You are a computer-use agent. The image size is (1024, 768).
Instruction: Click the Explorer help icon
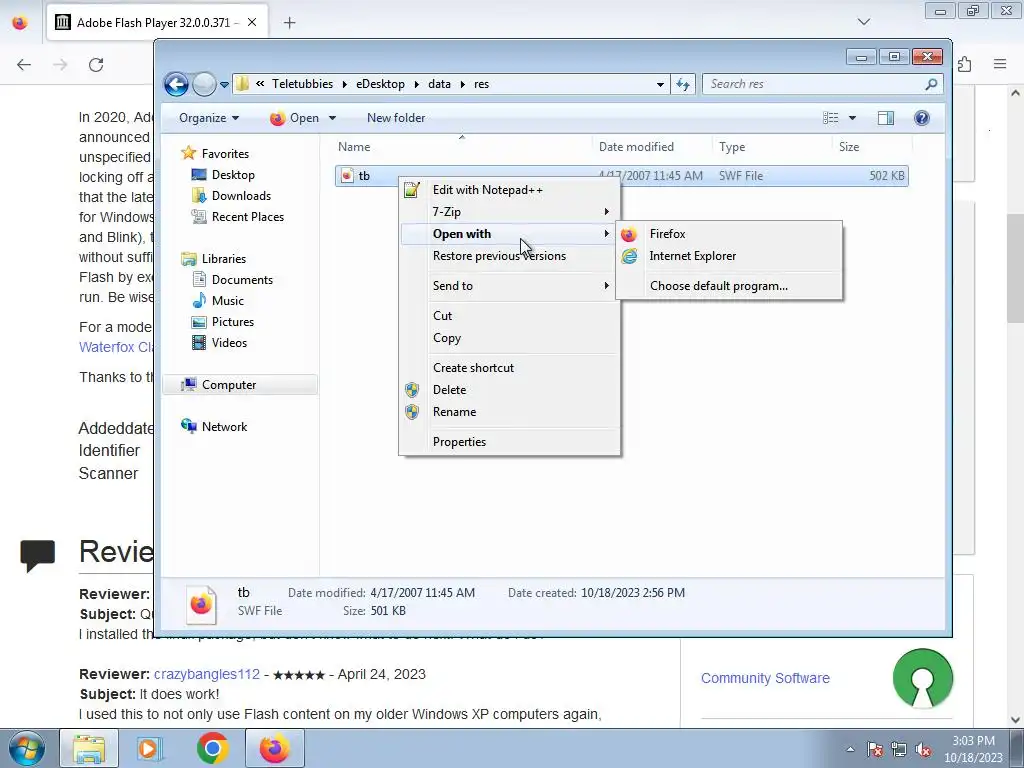click(921, 118)
